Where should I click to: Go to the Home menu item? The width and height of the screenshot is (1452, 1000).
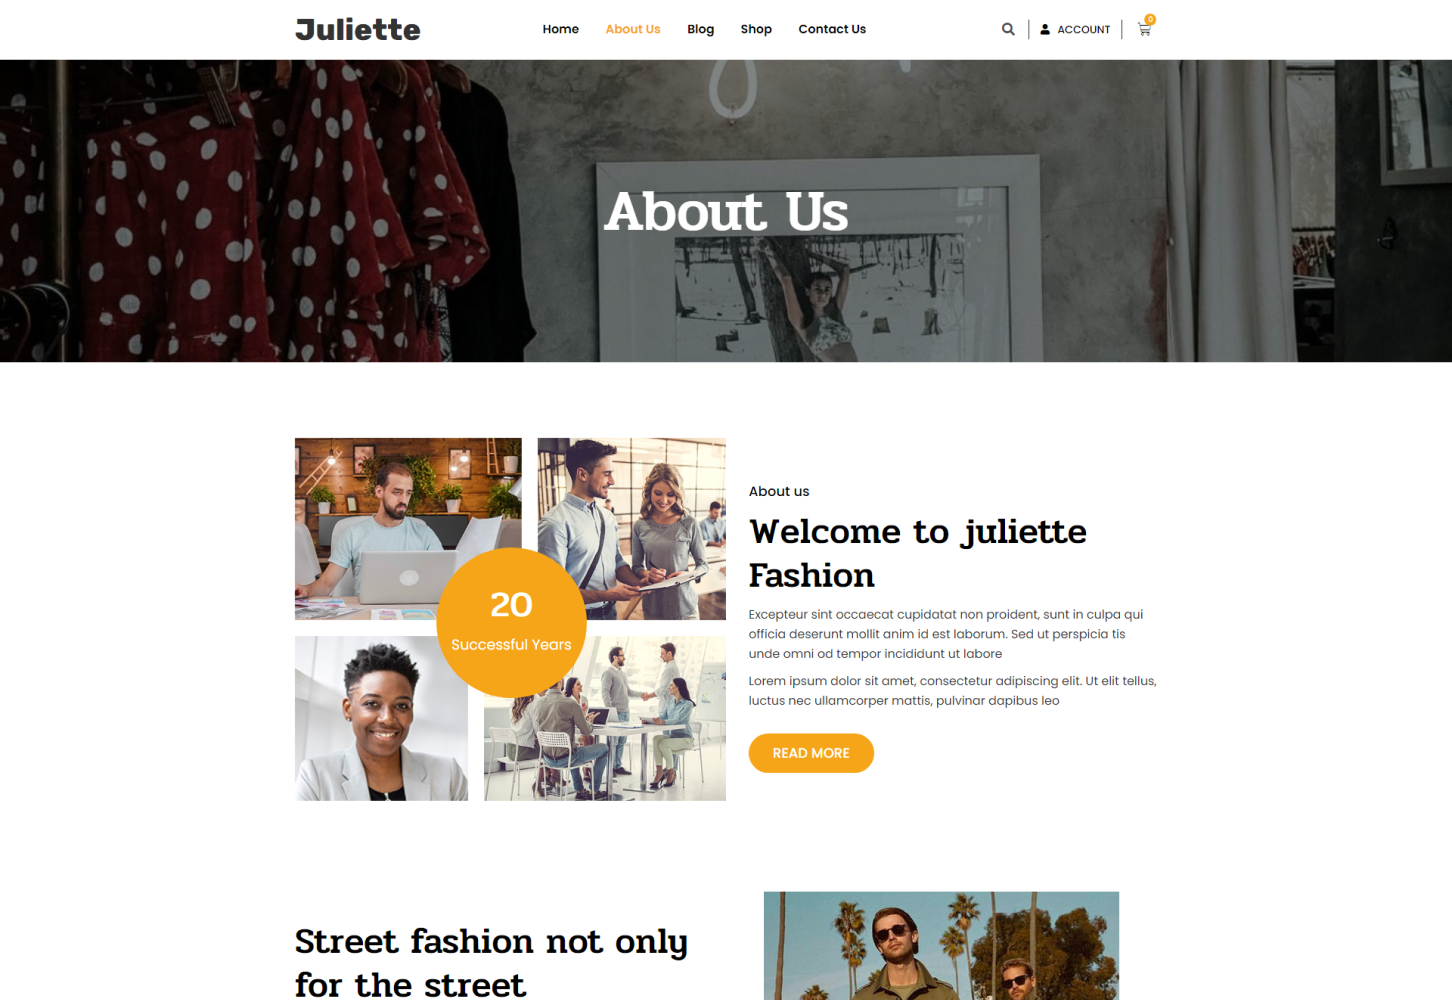click(x=560, y=29)
